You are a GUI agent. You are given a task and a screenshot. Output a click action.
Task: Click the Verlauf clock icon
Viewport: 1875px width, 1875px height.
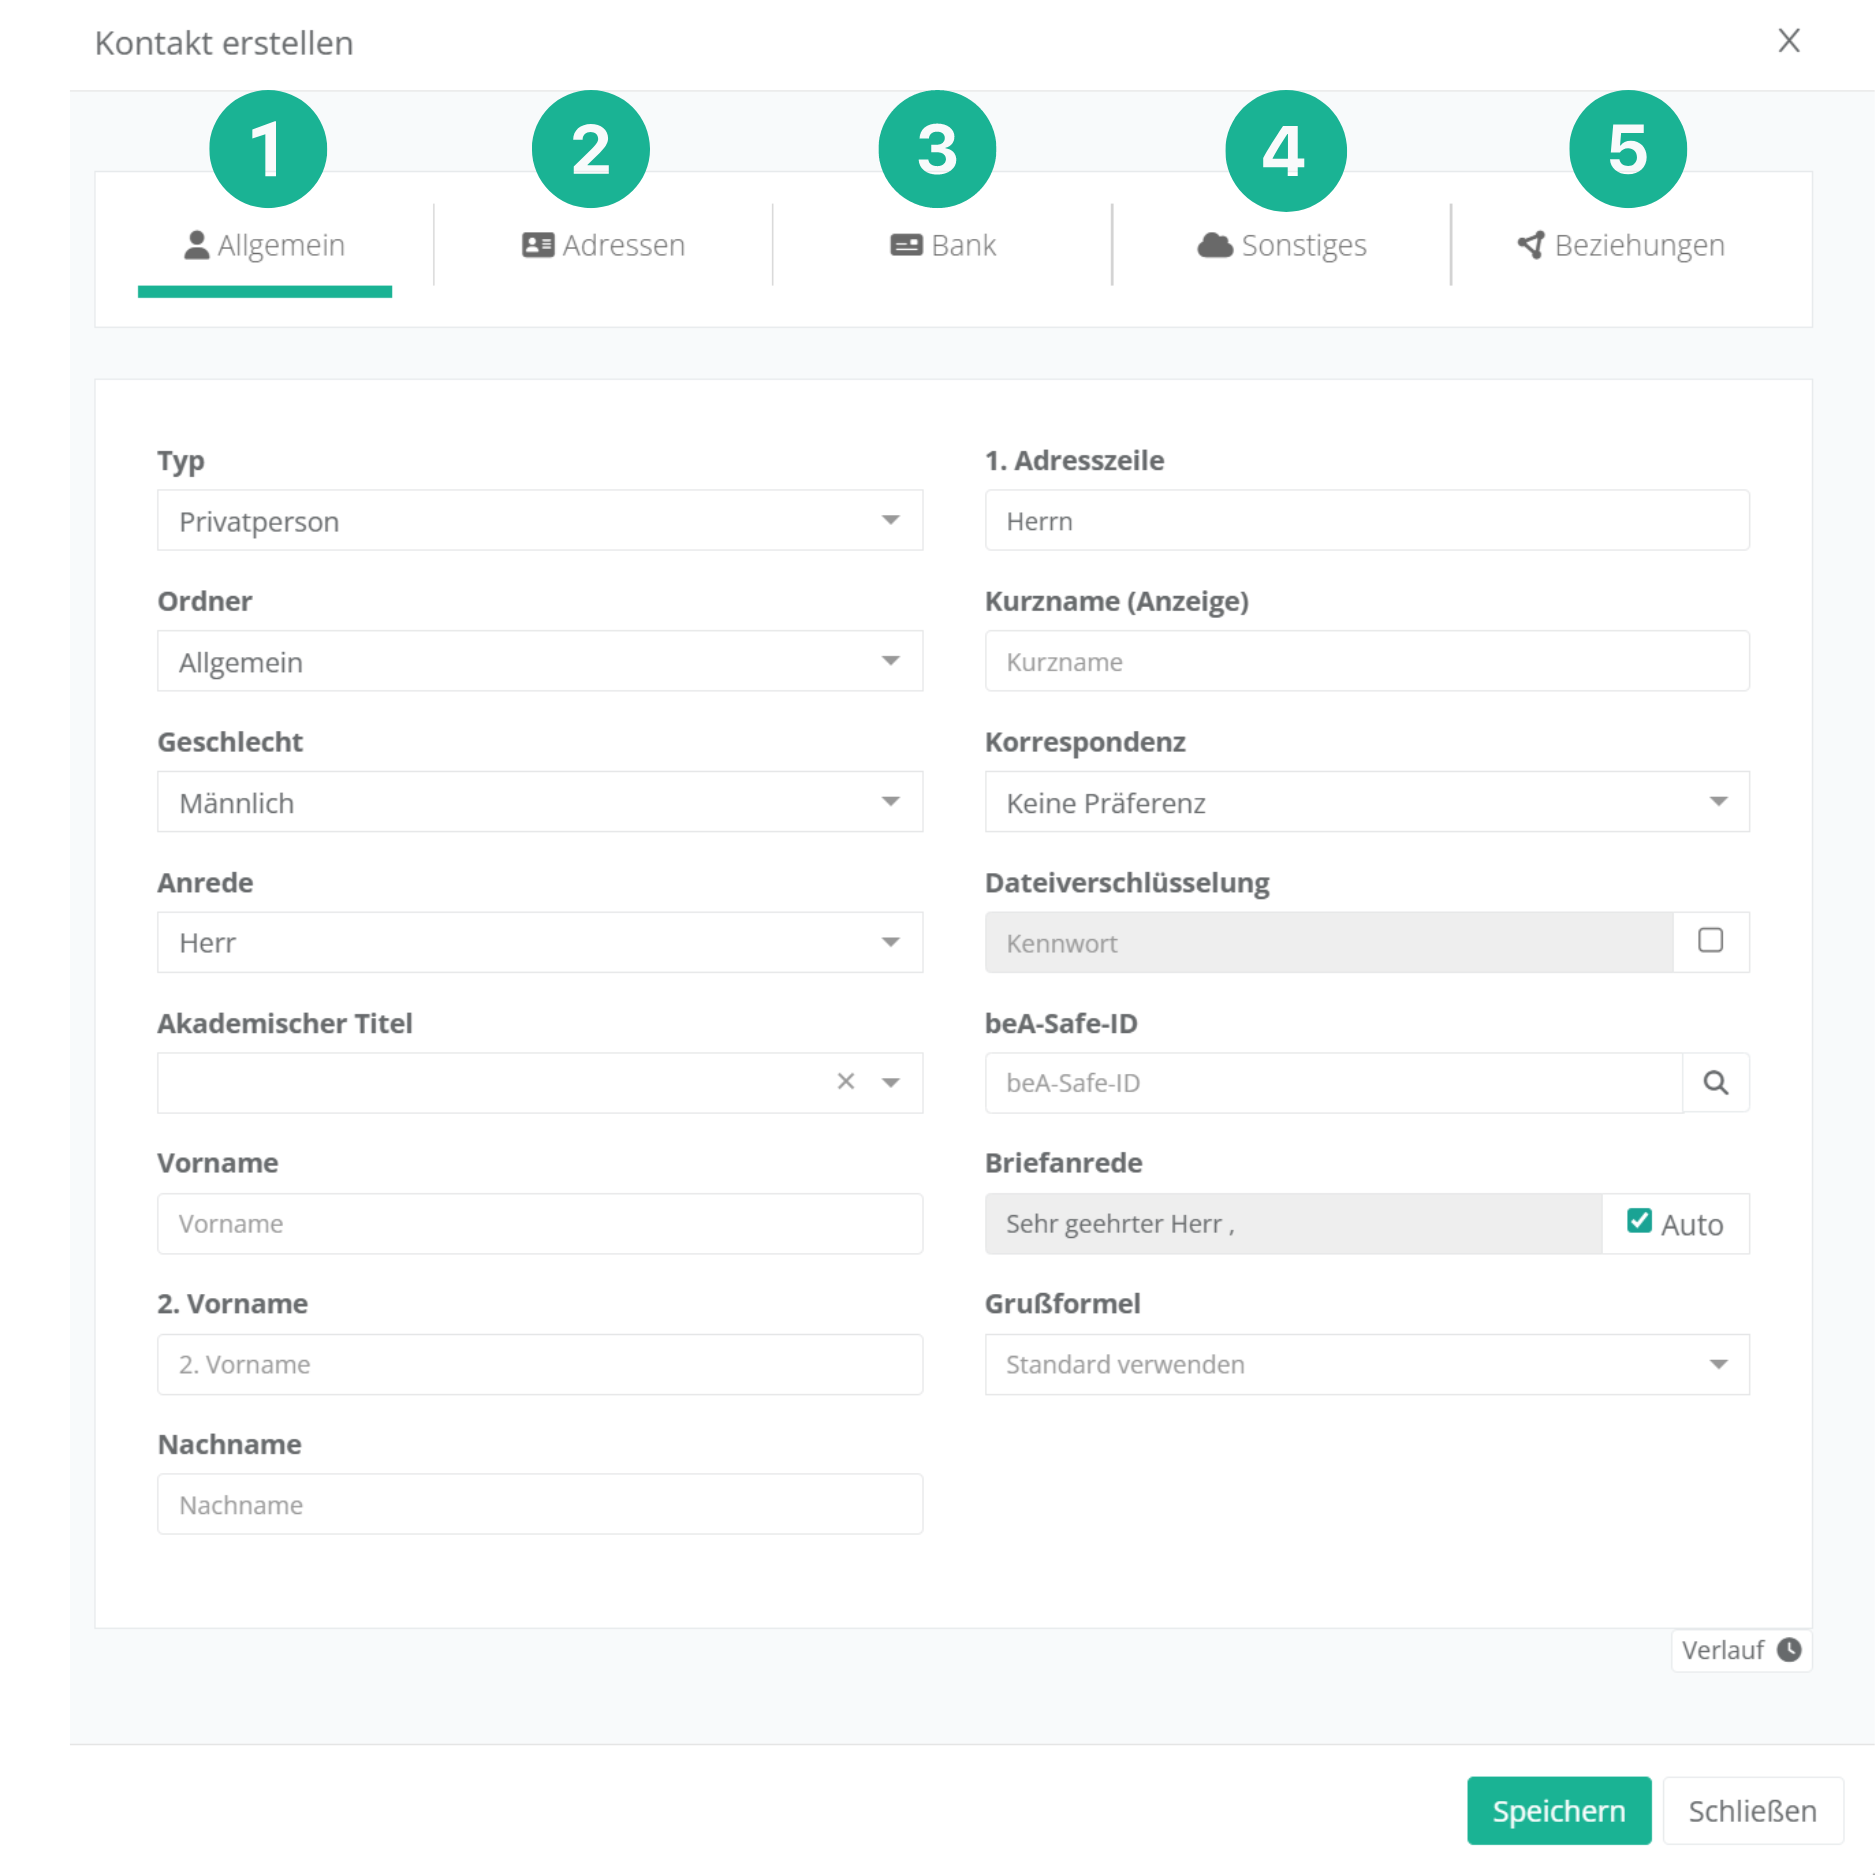pos(1789,1650)
